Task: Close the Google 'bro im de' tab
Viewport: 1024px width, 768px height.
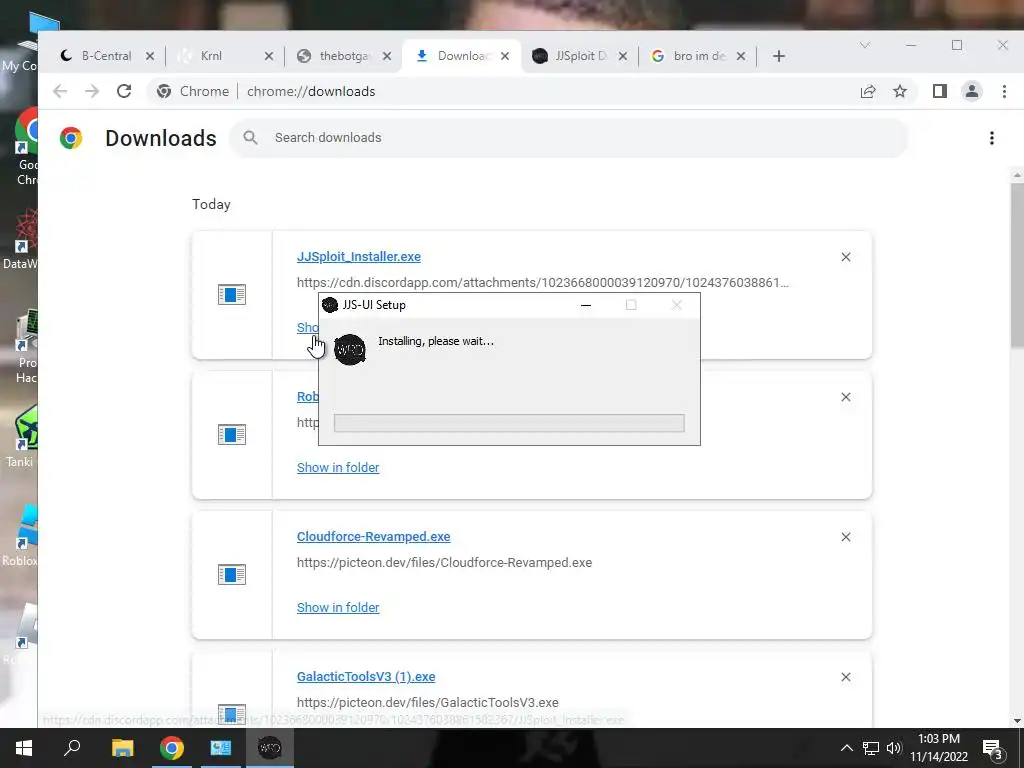Action: coord(741,56)
